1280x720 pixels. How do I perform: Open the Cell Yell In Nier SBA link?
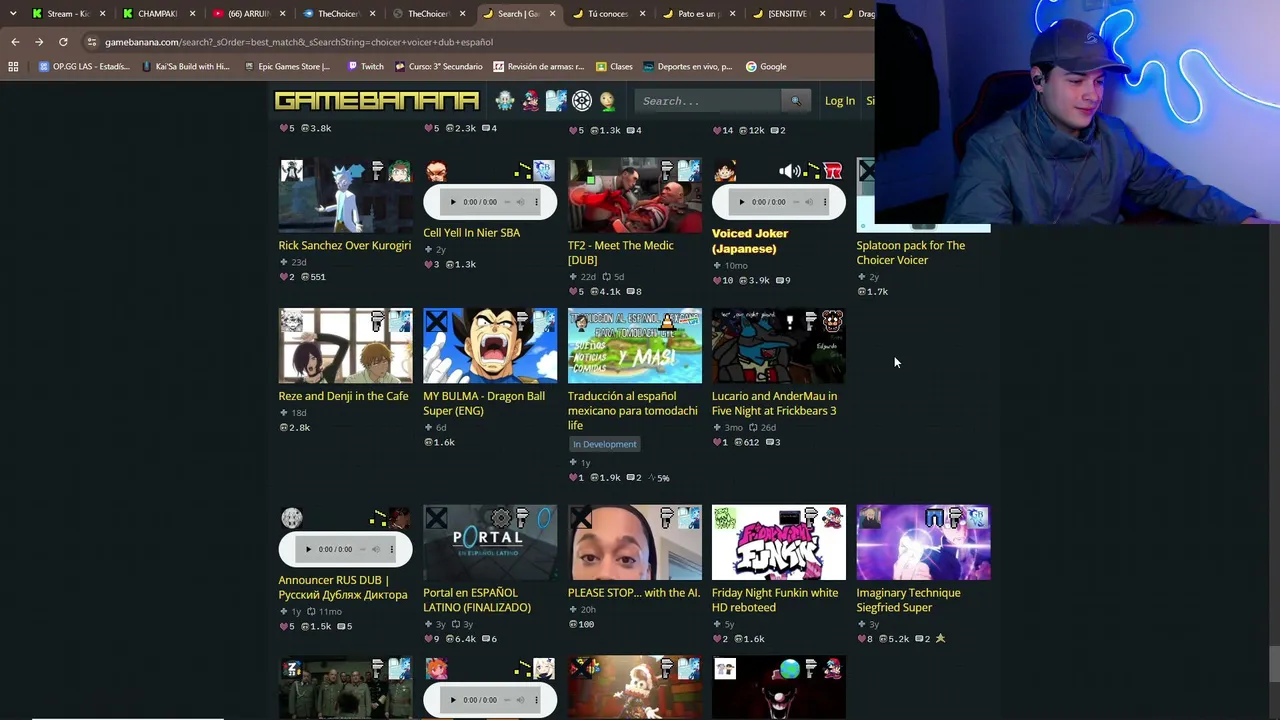(472, 233)
